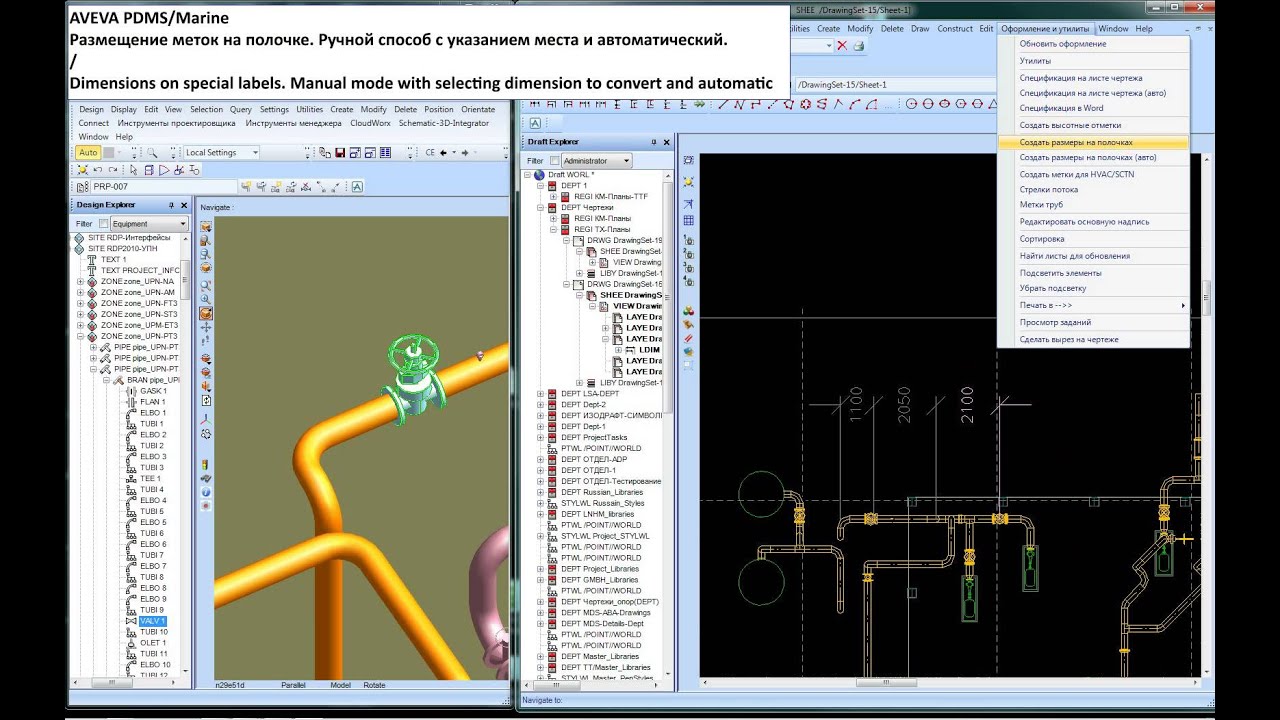Image resolution: width=1280 pixels, height=720 pixels.
Task: Click the save icon in Design toolbar
Action: point(340,153)
